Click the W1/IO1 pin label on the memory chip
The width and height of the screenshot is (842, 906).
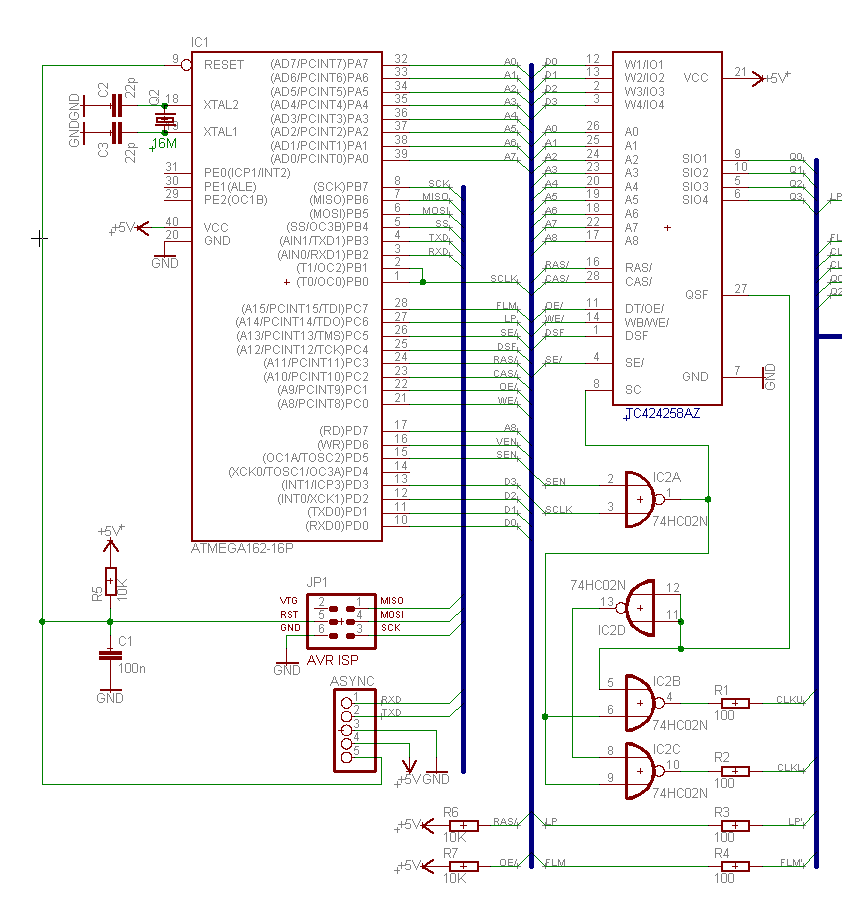click(644, 65)
